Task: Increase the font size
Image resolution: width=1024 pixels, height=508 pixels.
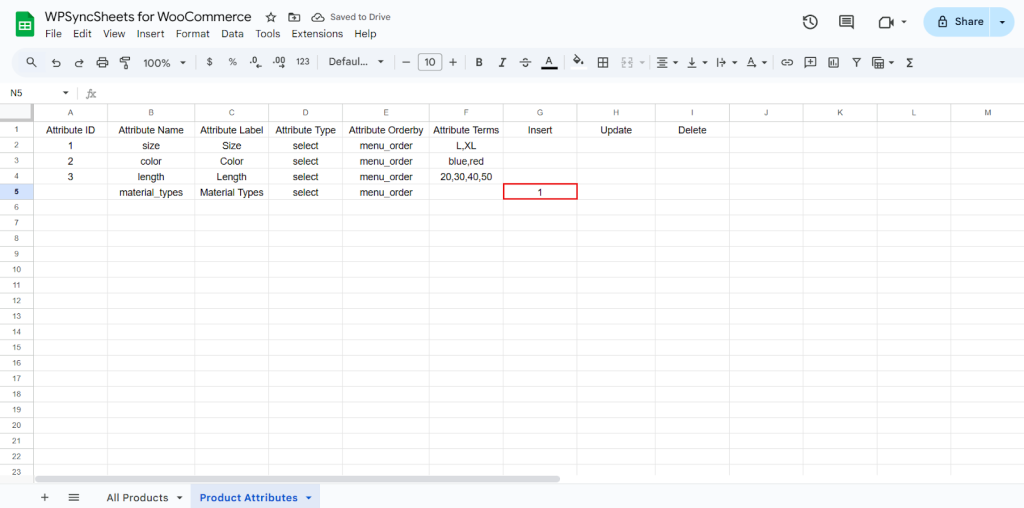Action: 453,63
